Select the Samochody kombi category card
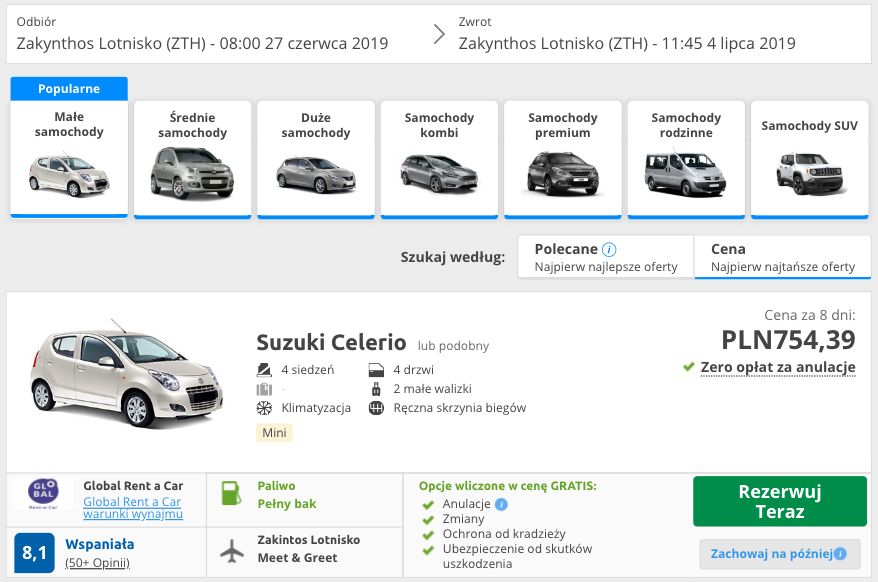Viewport: 878px width, 582px height. [439, 159]
